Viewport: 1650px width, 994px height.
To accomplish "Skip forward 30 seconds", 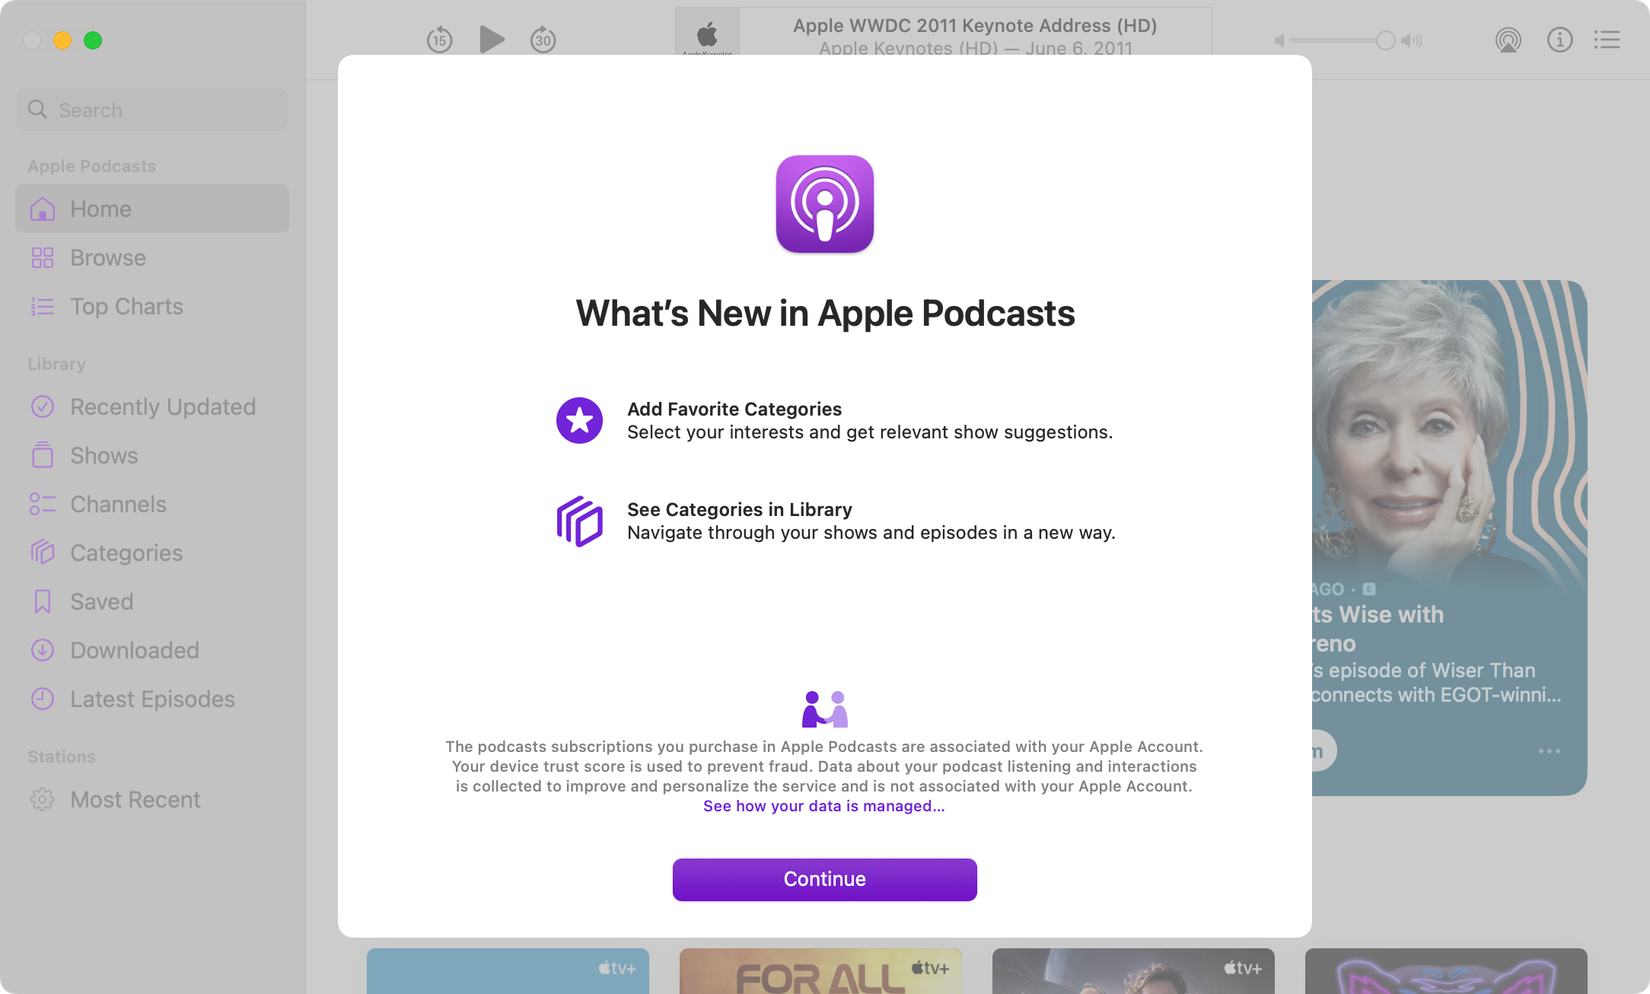I will [543, 40].
